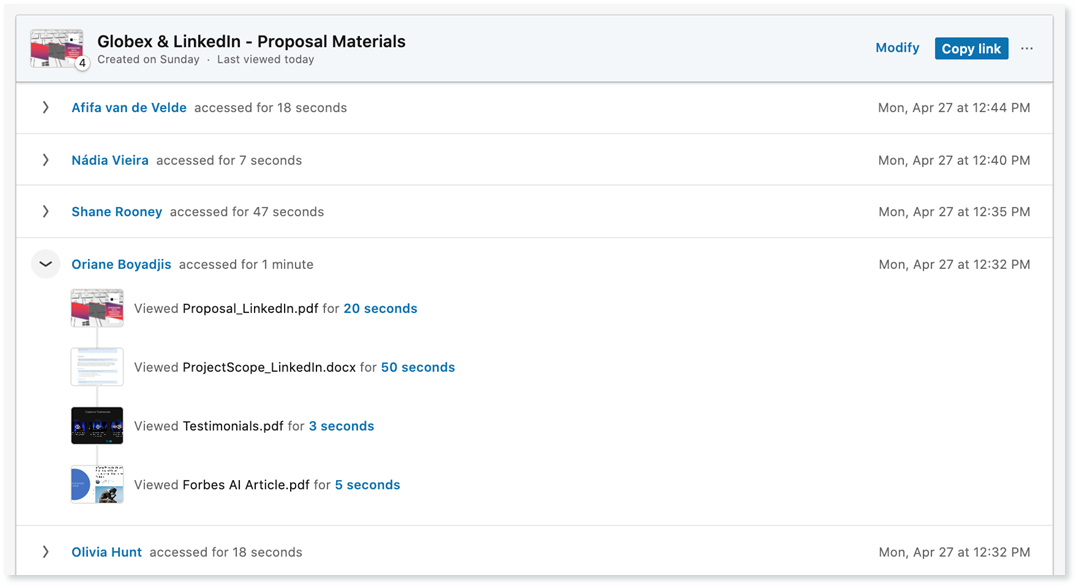1078x588 pixels.
Task: Click the Copy link button
Action: pos(971,48)
